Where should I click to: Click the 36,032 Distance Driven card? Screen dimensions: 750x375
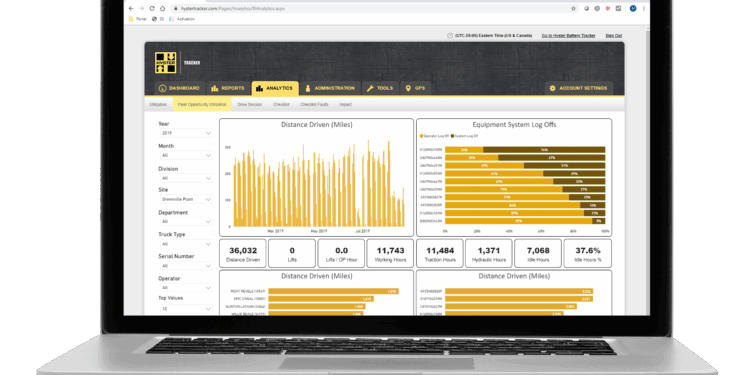tap(243, 254)
